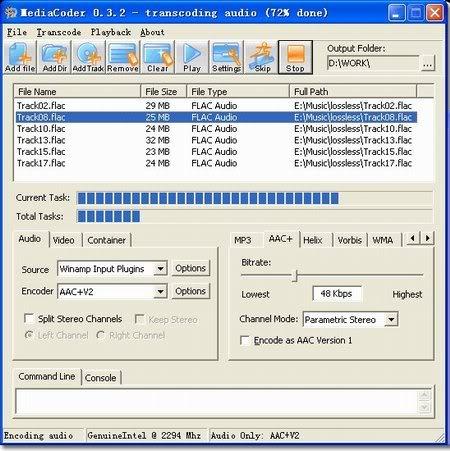This screenshot has height=451, width=450.
Task: Click Options button next to Encoder
Action: click(191, 291)
